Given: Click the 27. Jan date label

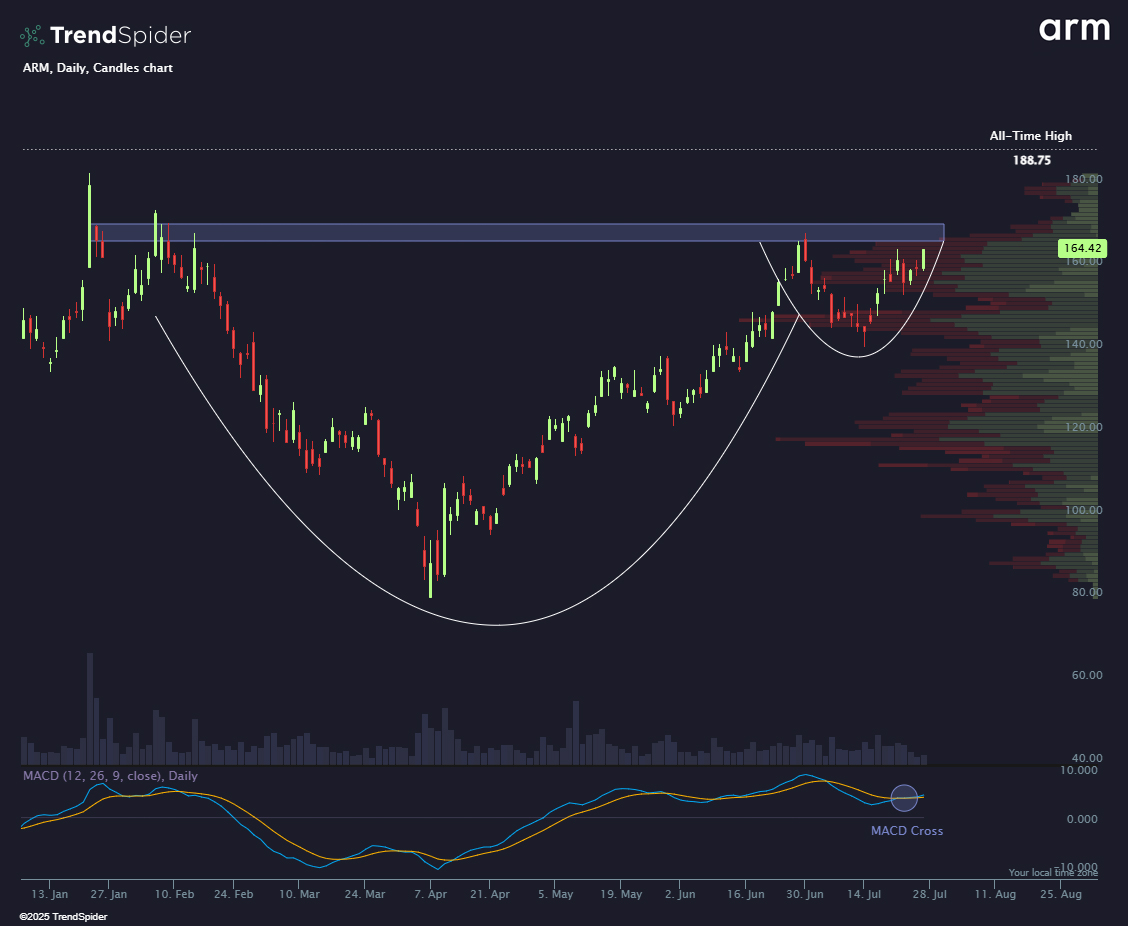Looking at the screenshot, I should tap(109, 894).
